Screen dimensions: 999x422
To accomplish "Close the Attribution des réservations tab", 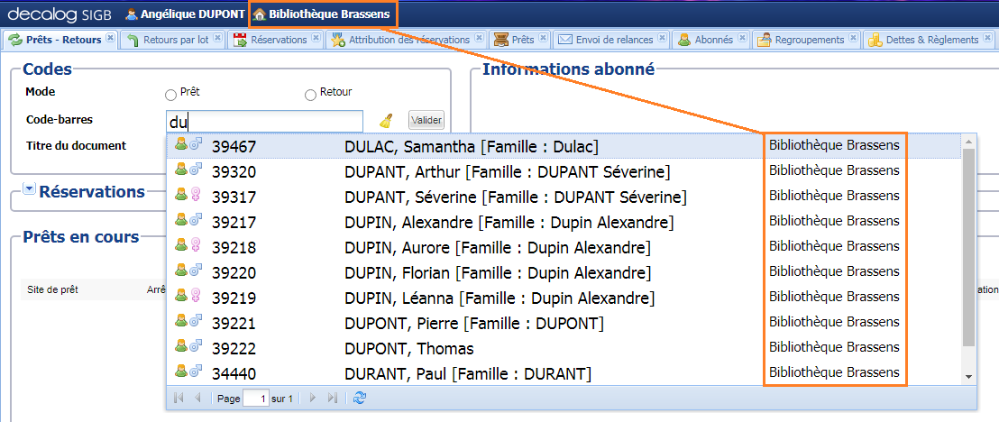I will click(478, 38).
